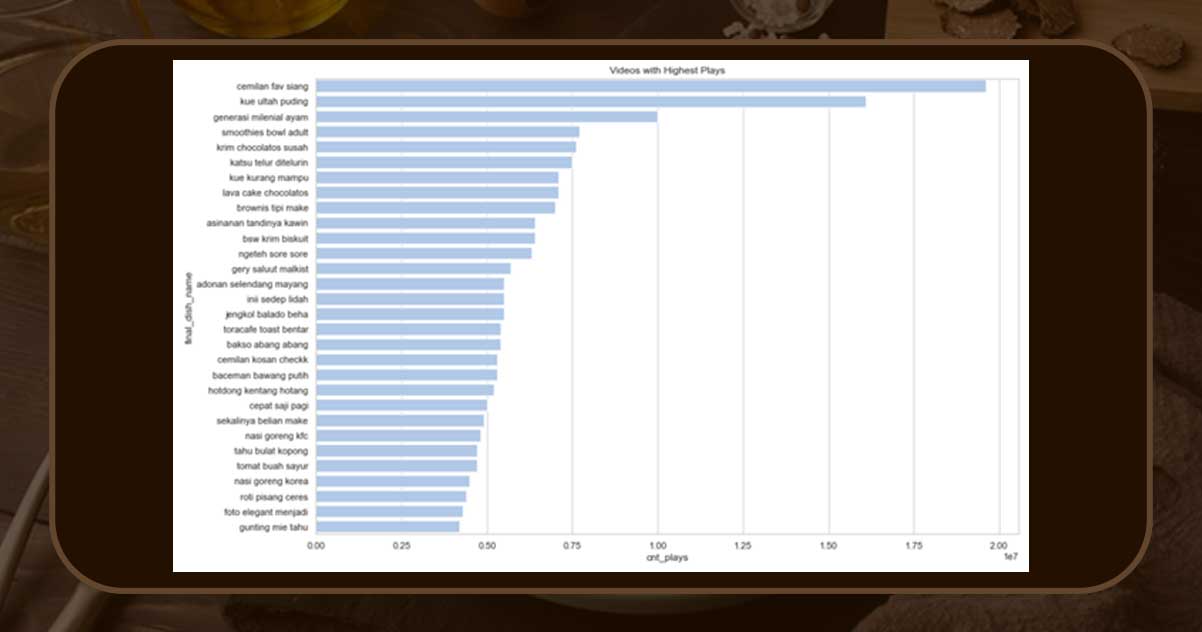Select the 'generasi milenial ayam' bar
Viewport: 1202px width, 632px height.
pyautogui.click(x=486, y=116)
